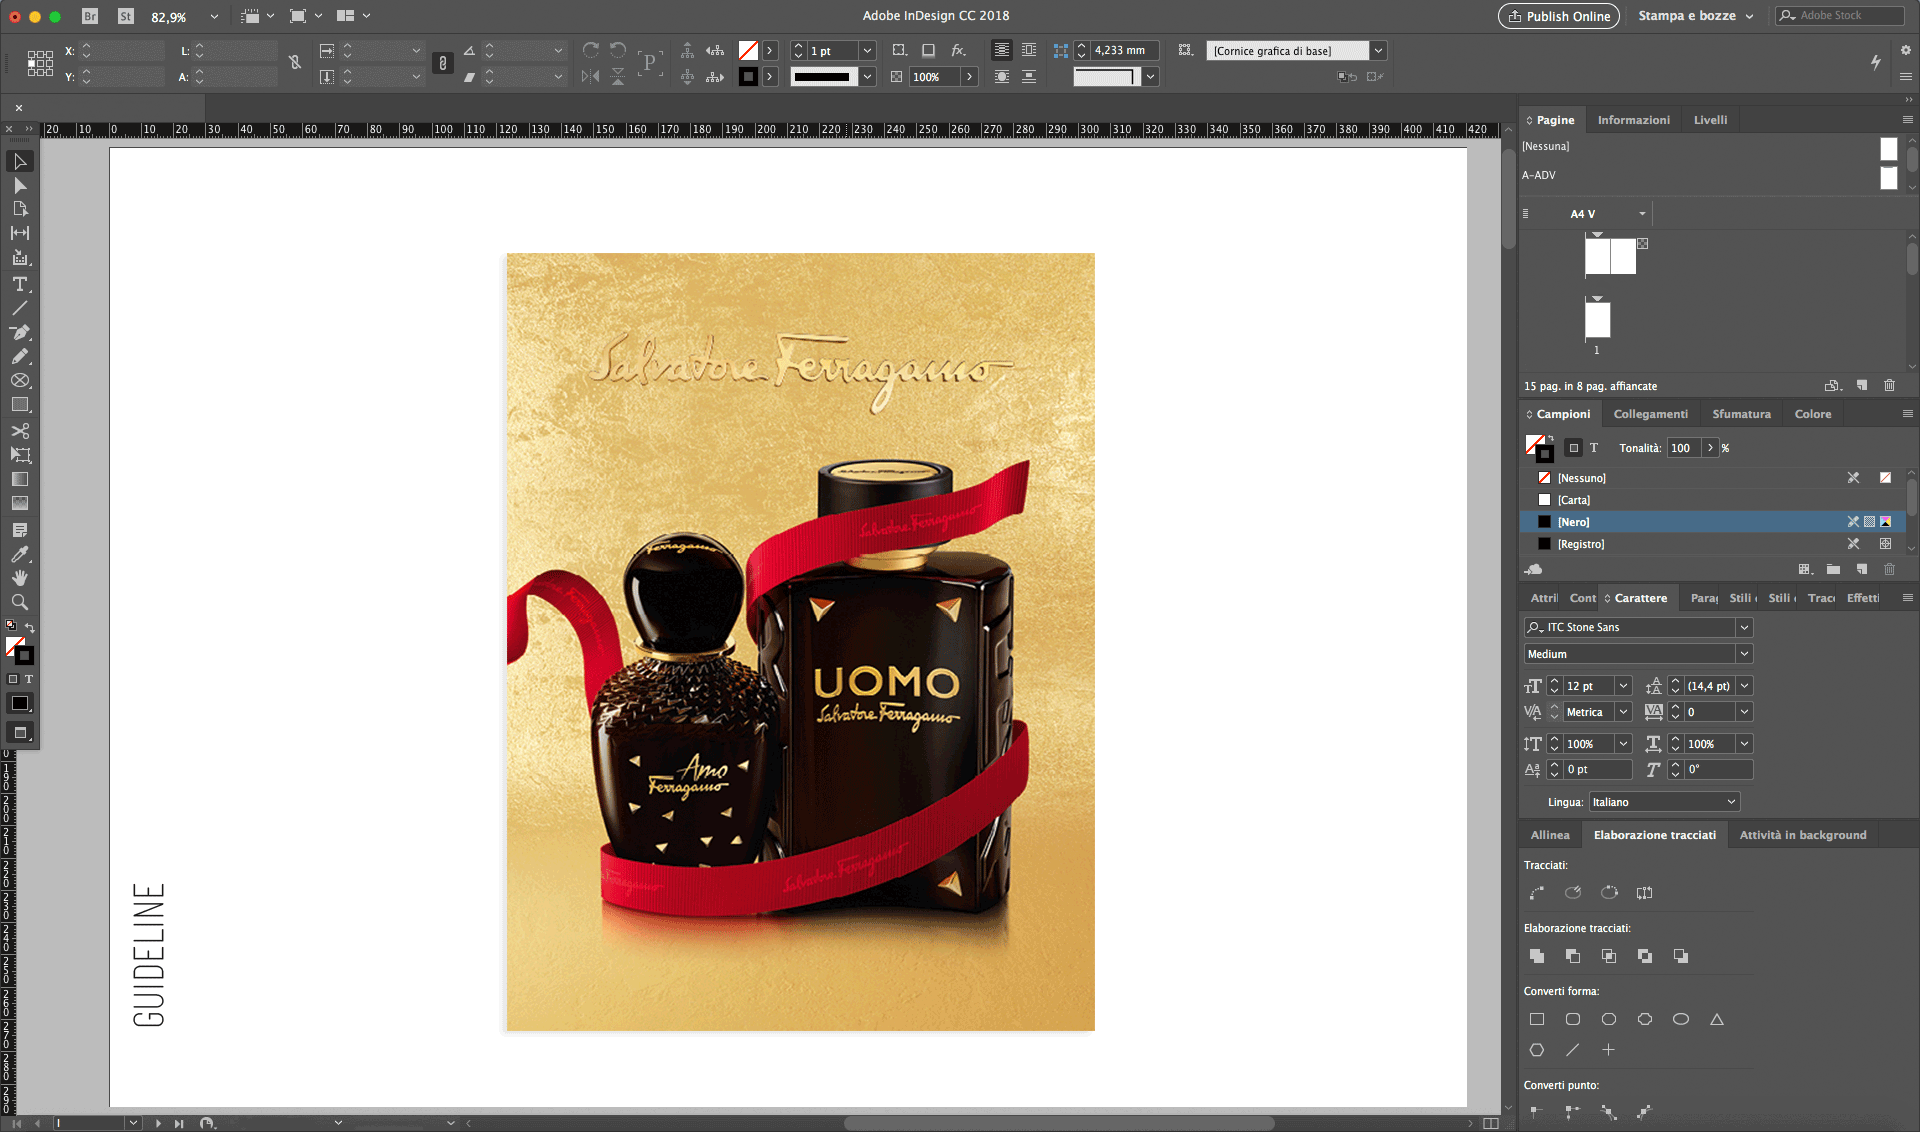Image resolution: width=1920 pixels, height=1132 pixels.
Task: Open the Medium font style dropdown
Action: point(1744,654)
